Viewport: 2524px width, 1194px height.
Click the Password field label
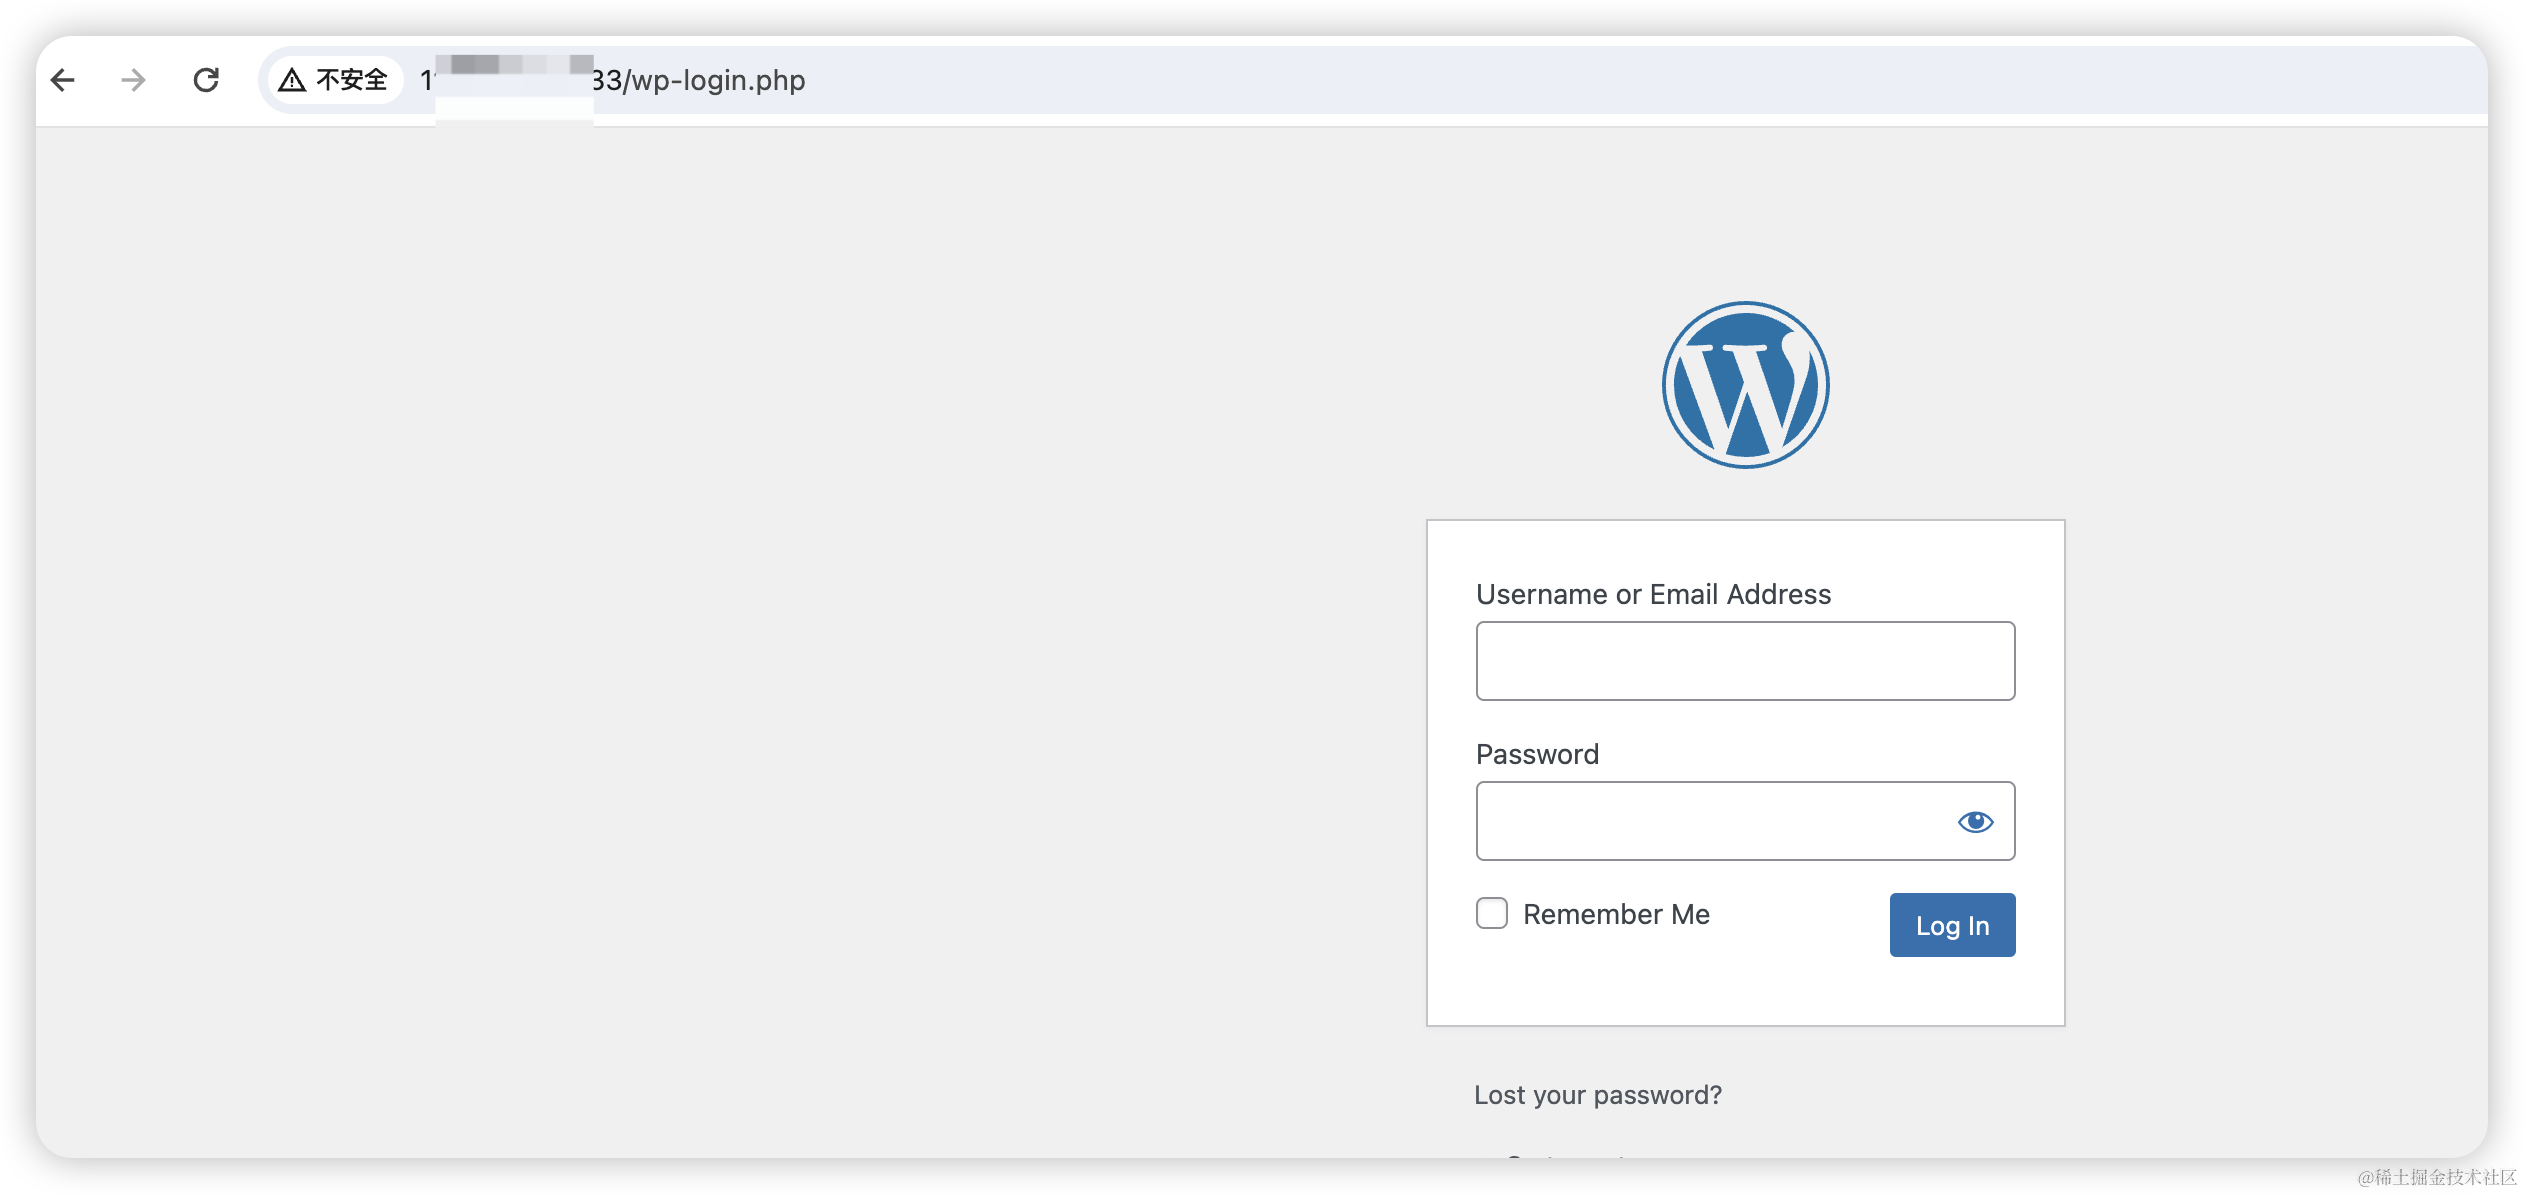pyautogui.click(x=1537, y=754)
